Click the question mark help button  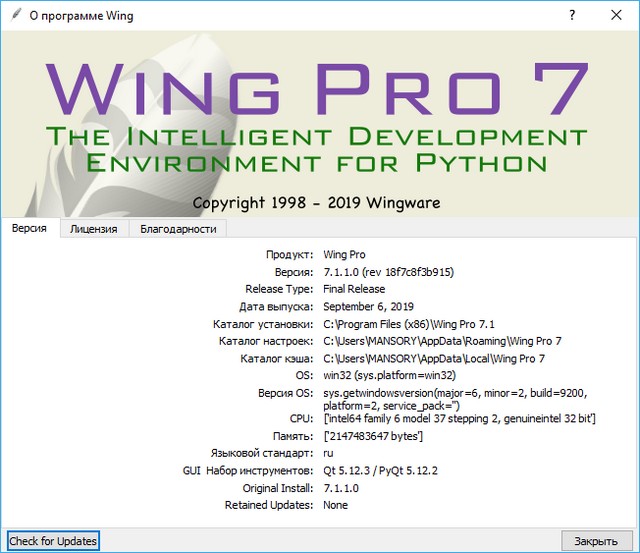click(x=572, y=16)
